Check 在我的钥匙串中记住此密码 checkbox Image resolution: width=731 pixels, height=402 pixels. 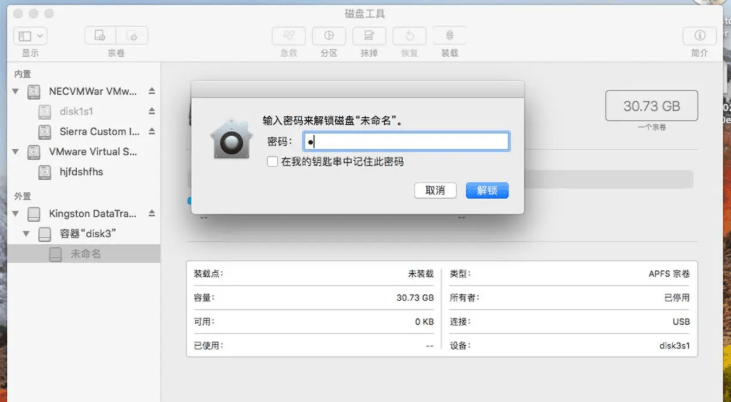272,162
